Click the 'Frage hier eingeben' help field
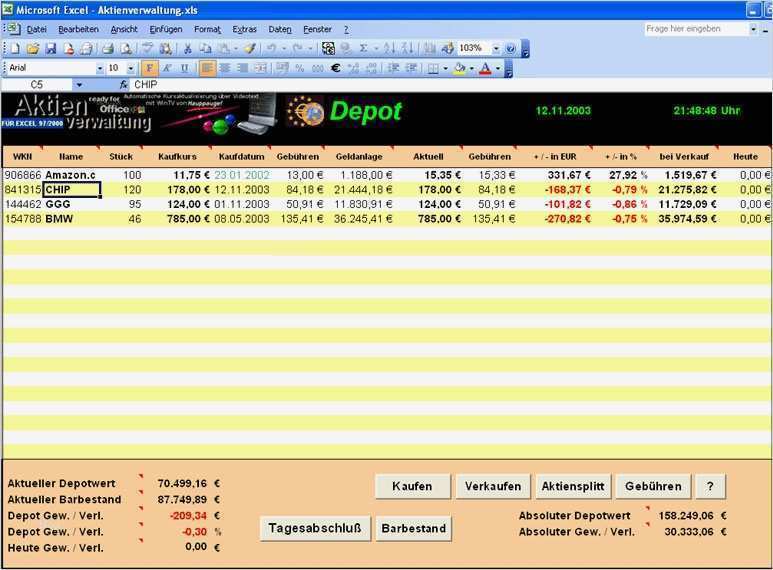The image size is (773, 570). pos(696,29)
